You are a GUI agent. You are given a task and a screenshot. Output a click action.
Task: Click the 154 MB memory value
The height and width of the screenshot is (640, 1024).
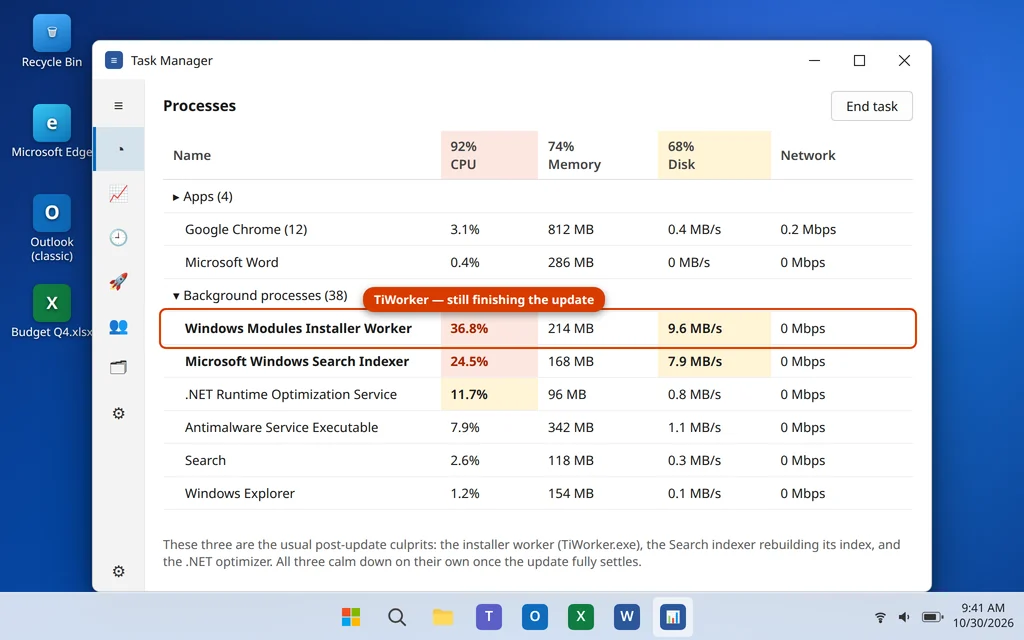[571, 494]
